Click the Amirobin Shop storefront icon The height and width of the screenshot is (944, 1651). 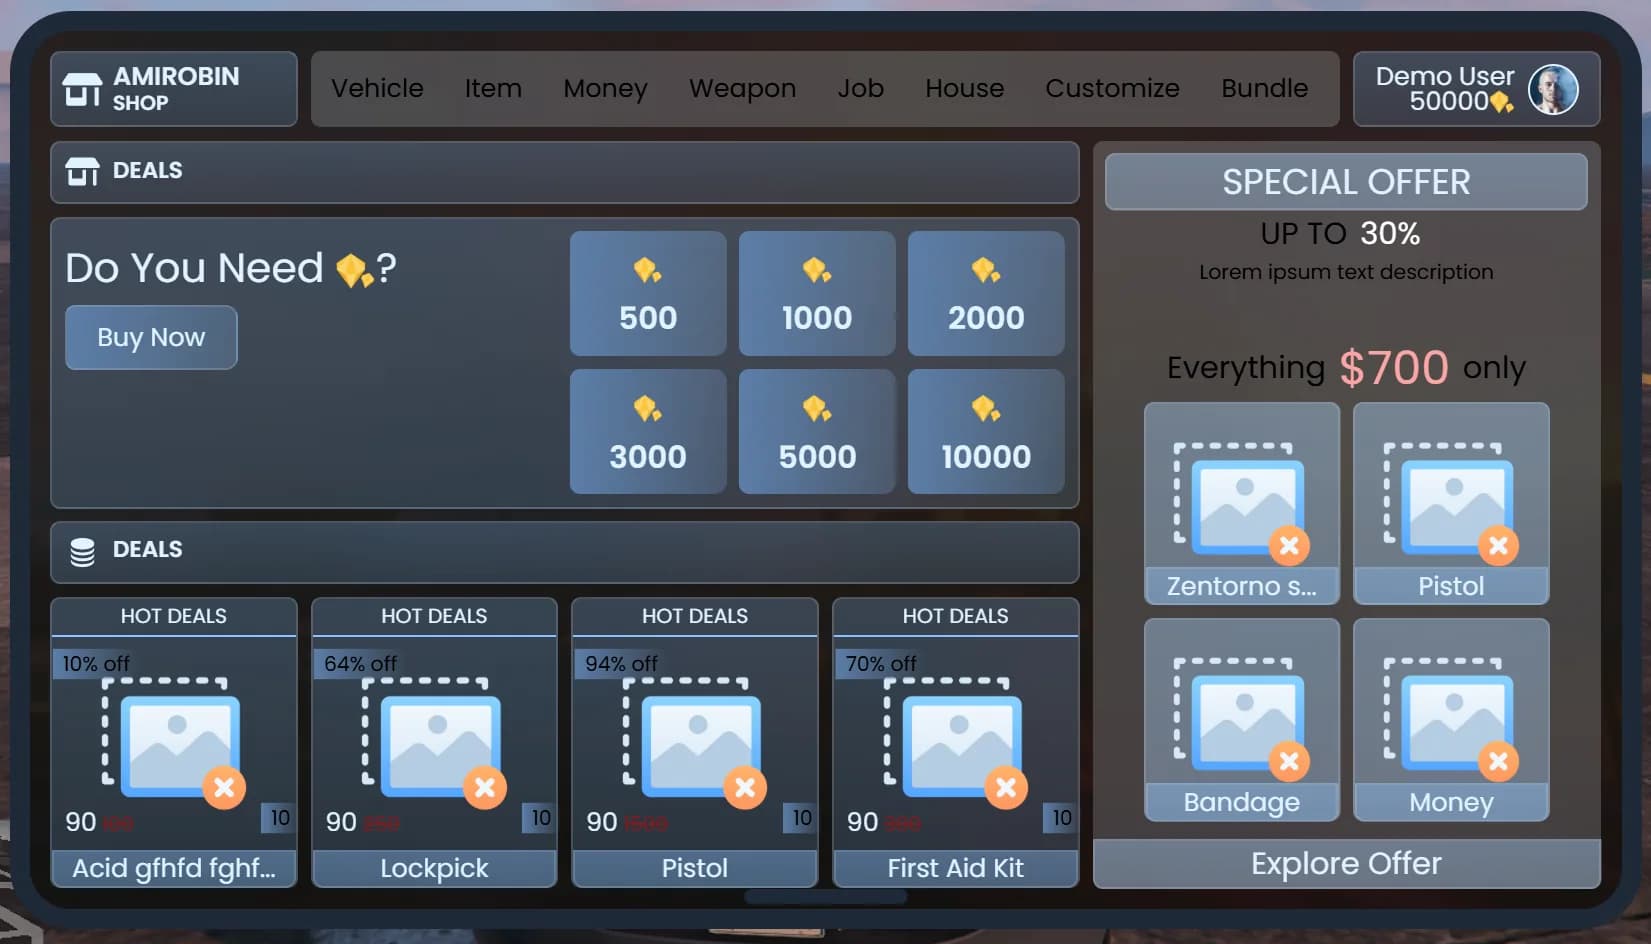pyautogui.click(x=81, y=88)
